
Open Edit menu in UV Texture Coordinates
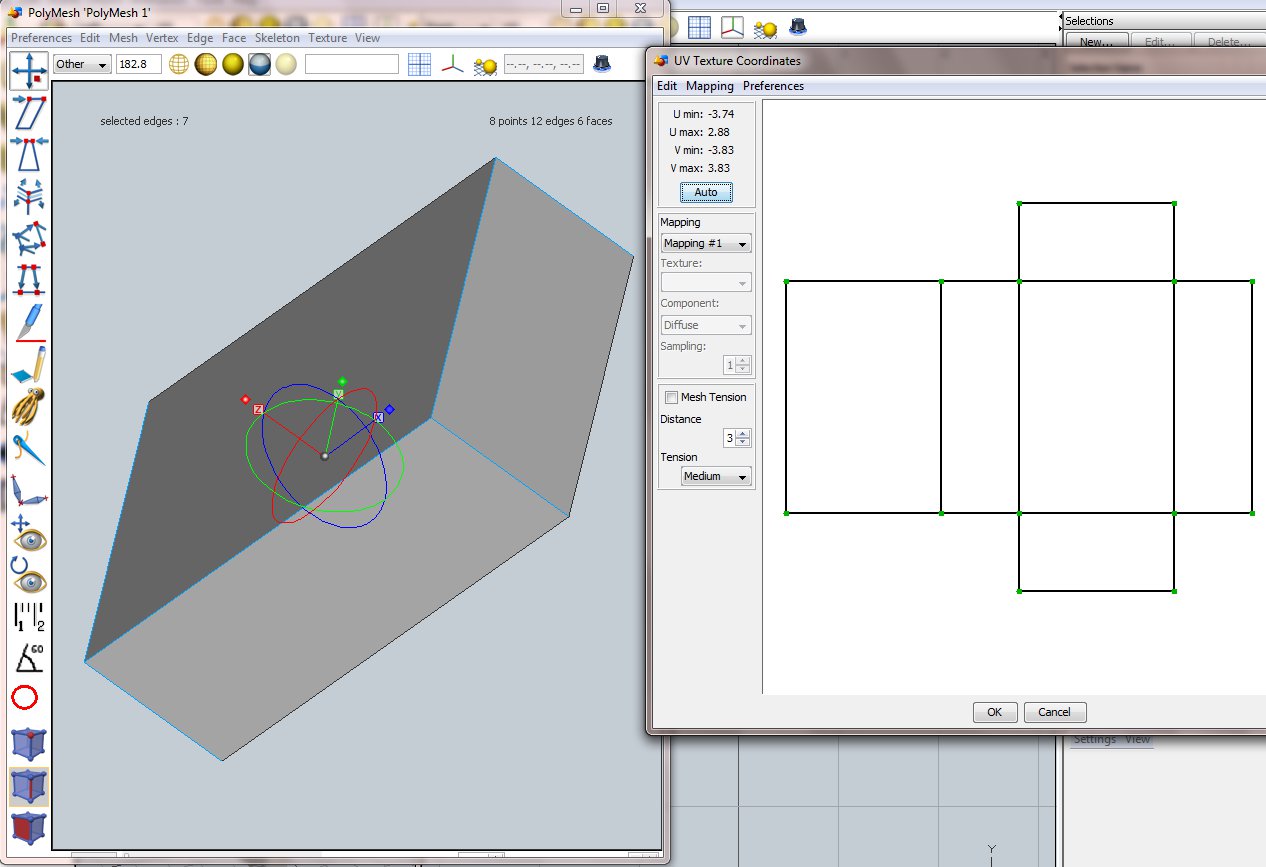coord(666,86)
